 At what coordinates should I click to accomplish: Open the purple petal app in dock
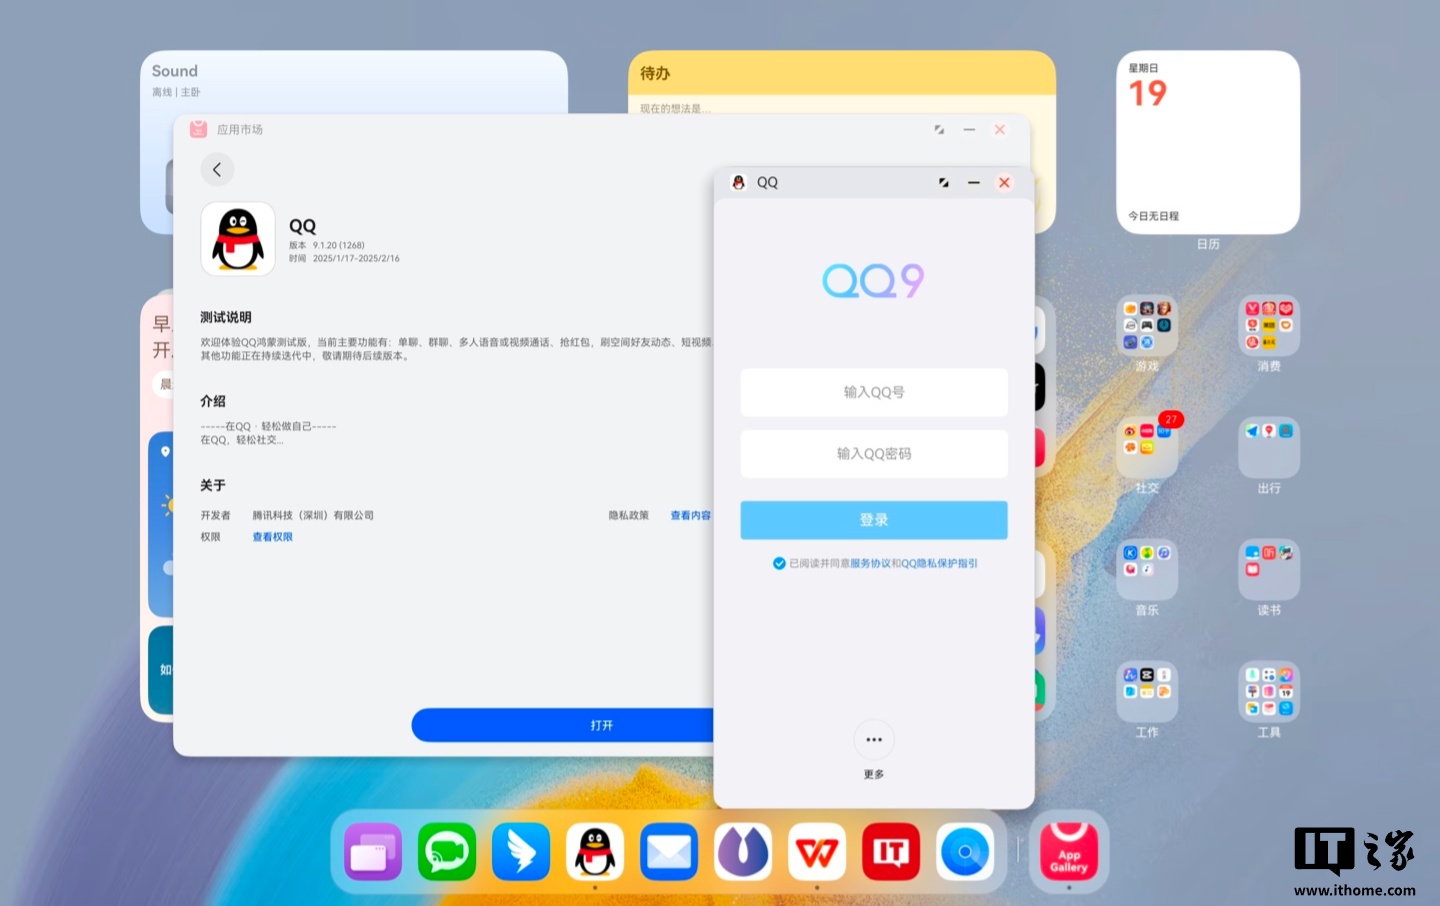click(743, 852)
